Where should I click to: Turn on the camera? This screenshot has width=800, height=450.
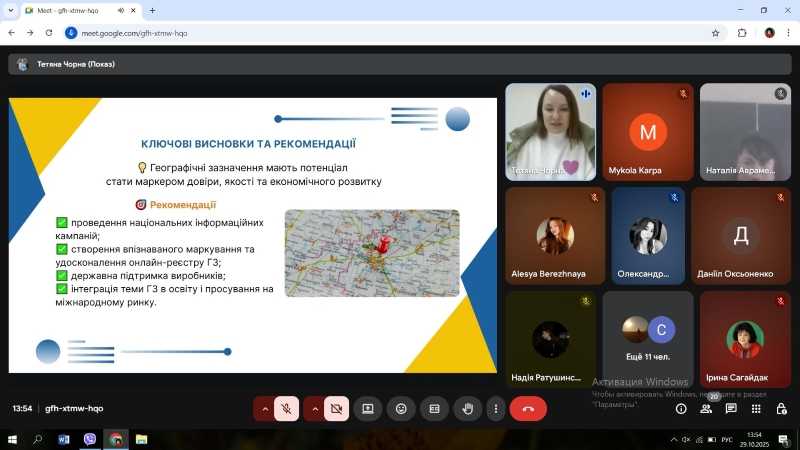(337, 408)
